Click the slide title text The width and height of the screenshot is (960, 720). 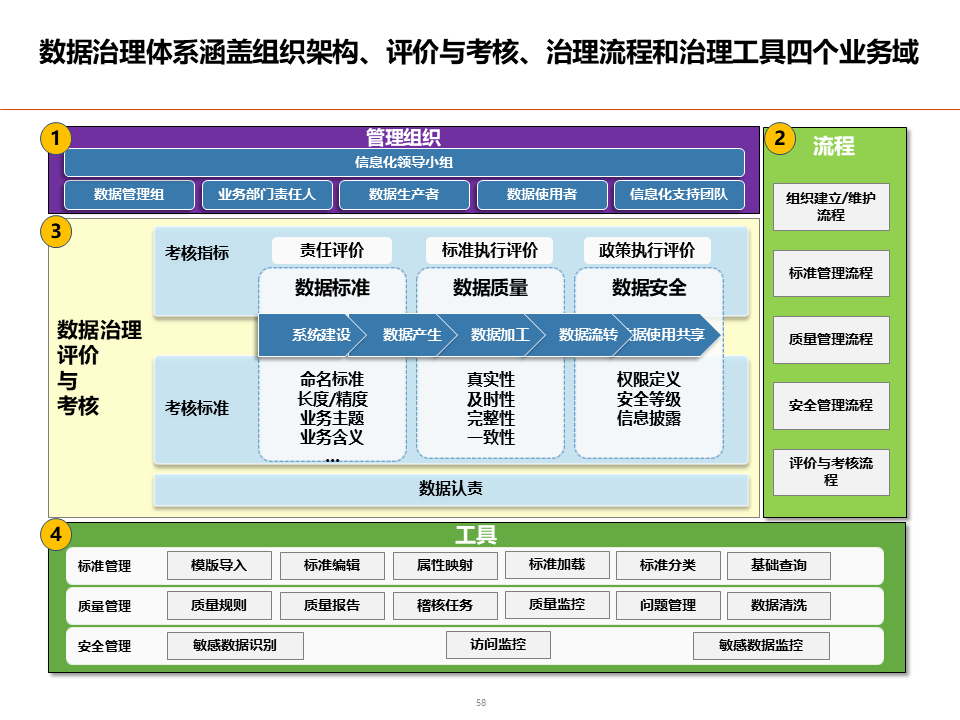click(x=479, y=52)
